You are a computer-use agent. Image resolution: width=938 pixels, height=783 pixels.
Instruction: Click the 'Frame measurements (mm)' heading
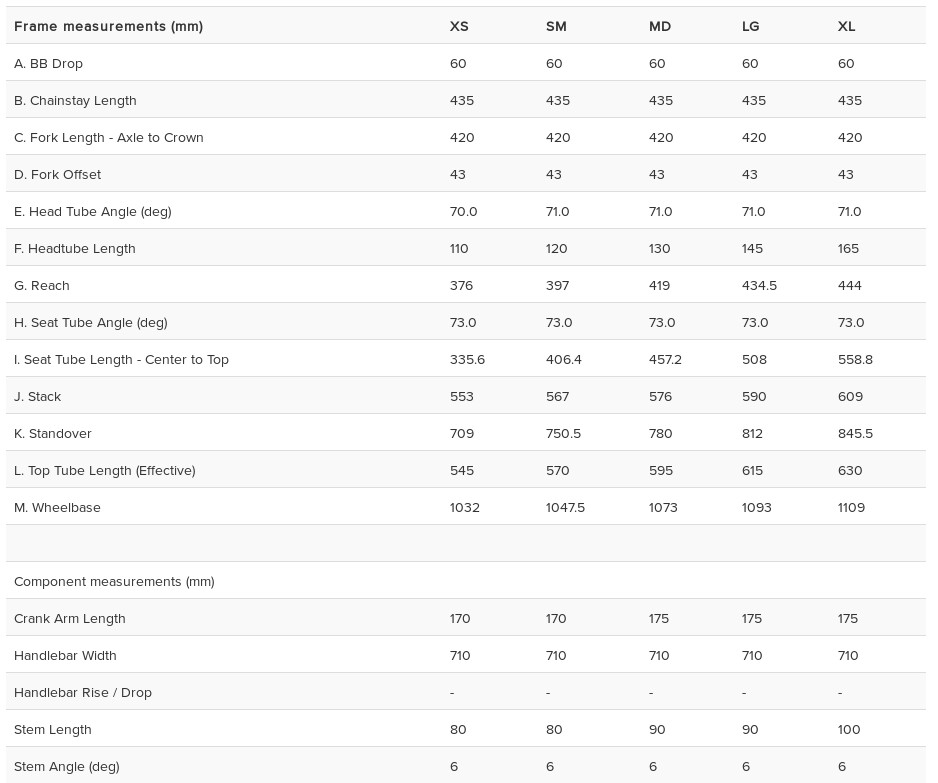(x=108, y=26)
